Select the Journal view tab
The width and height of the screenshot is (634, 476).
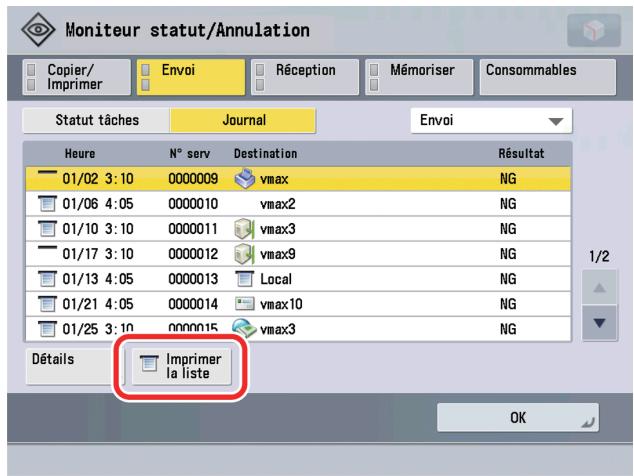243,120
